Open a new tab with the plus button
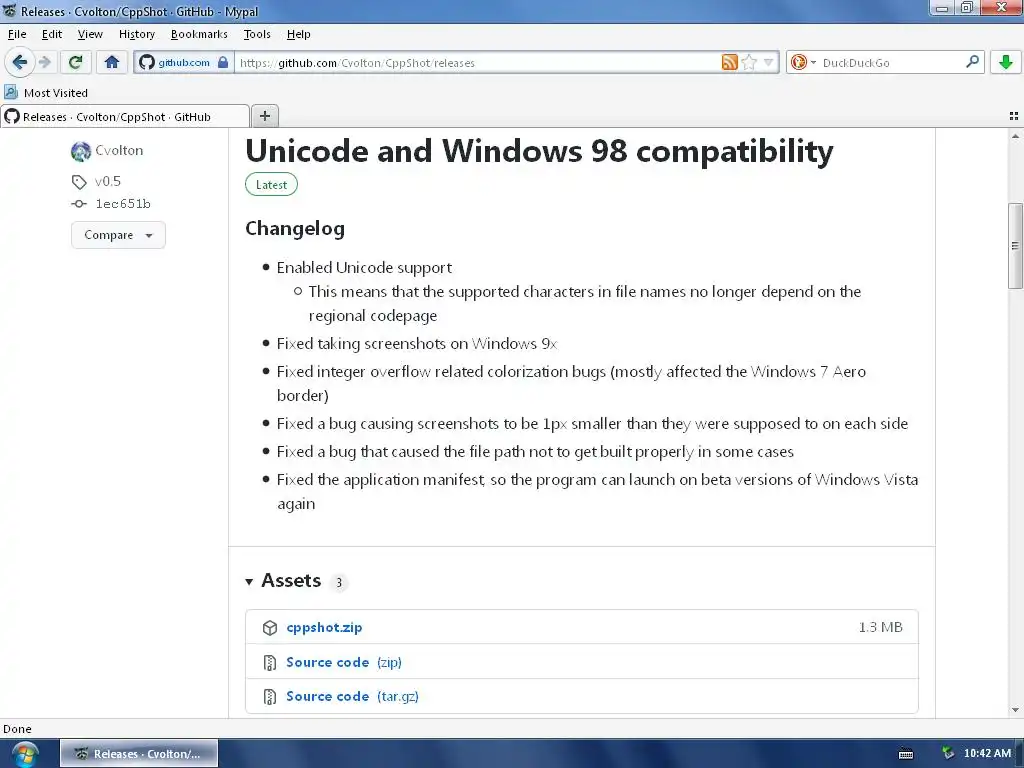This screenshot has width=1024, height=768. tap(264, 116)
